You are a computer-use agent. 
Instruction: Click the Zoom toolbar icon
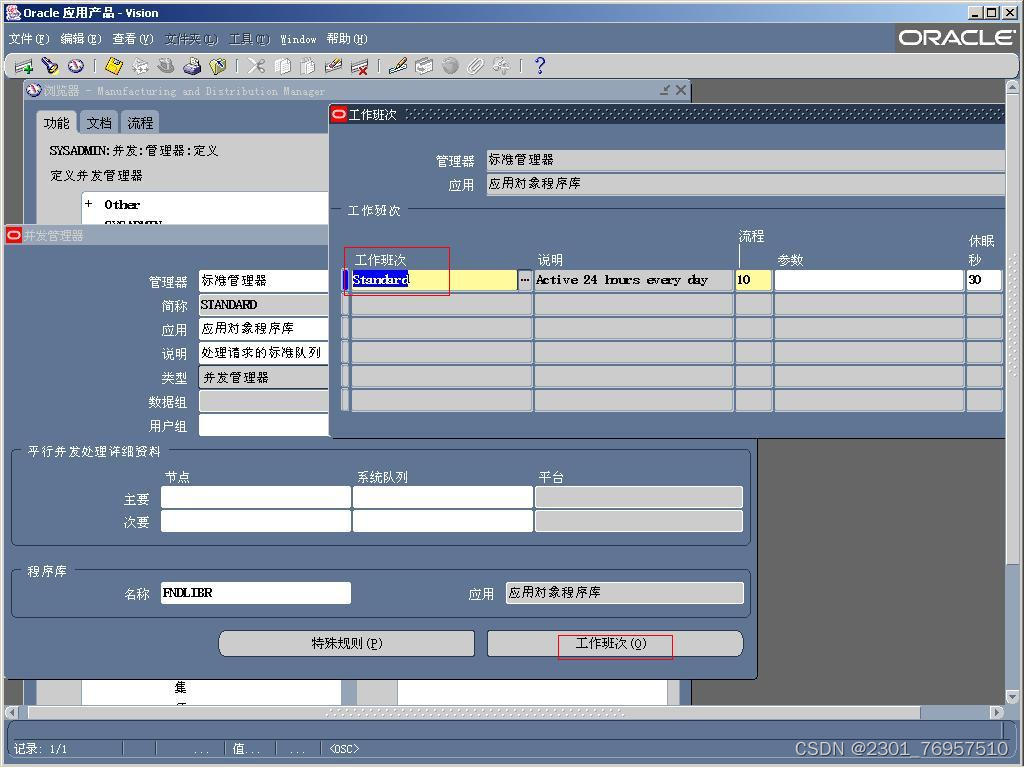tap(424, 66)
